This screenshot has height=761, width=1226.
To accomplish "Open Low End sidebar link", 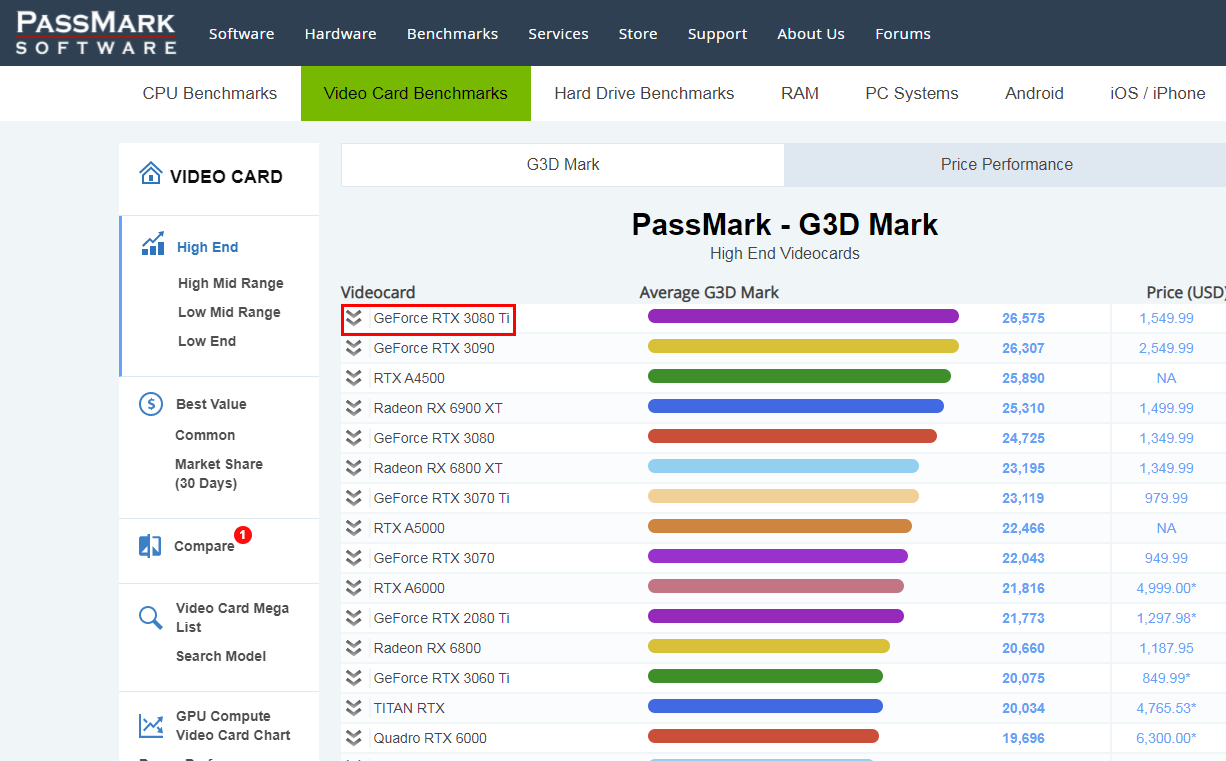I will 207,341.
